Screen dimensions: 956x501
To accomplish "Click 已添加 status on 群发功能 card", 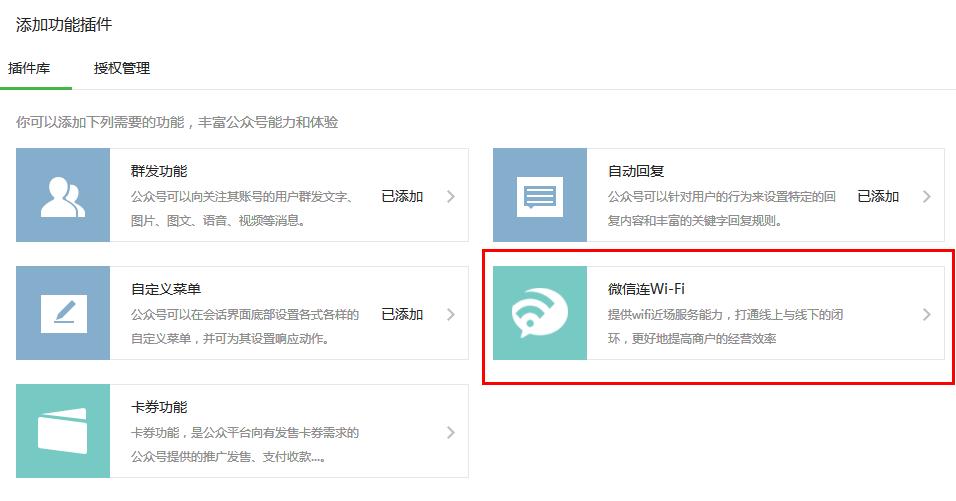I will 402,196.
